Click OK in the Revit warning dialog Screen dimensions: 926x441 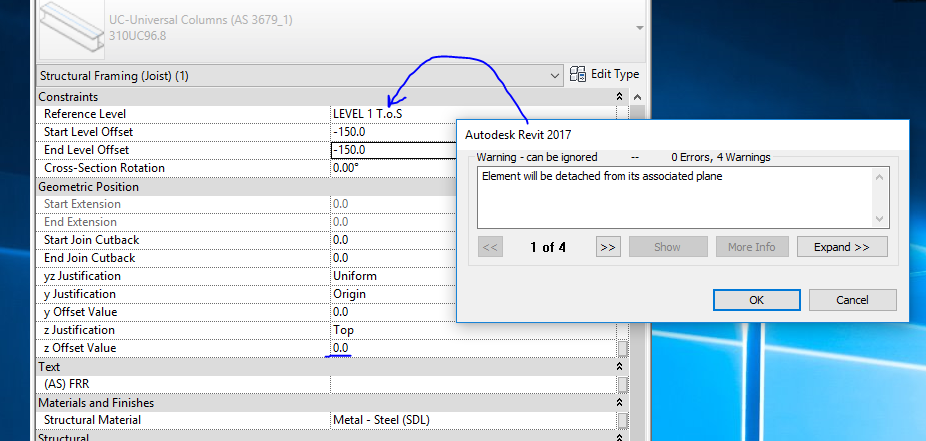click(757, 300)
